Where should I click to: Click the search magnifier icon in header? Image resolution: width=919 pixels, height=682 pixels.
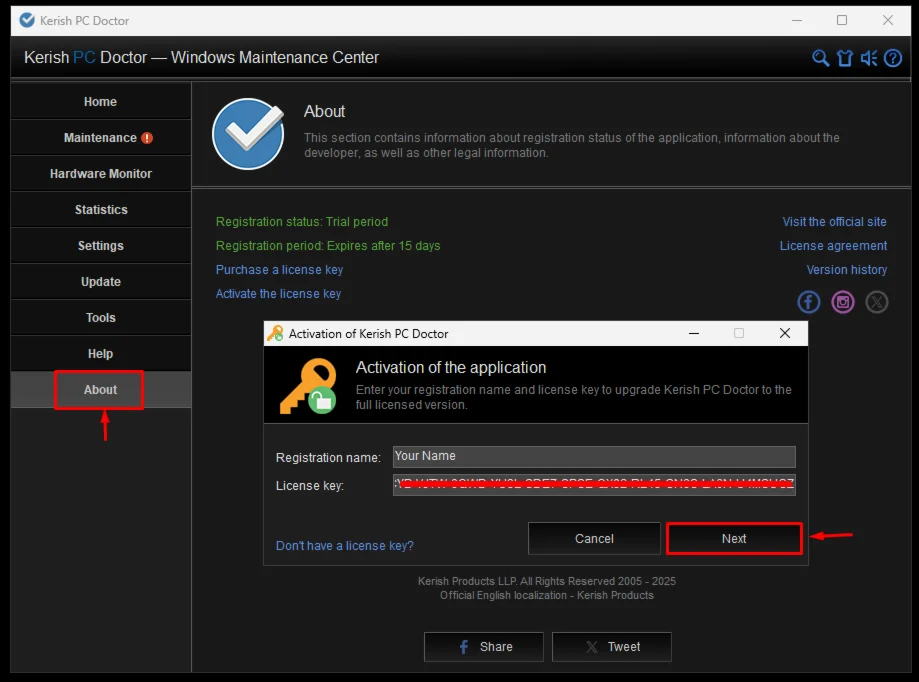pos(820,58)
